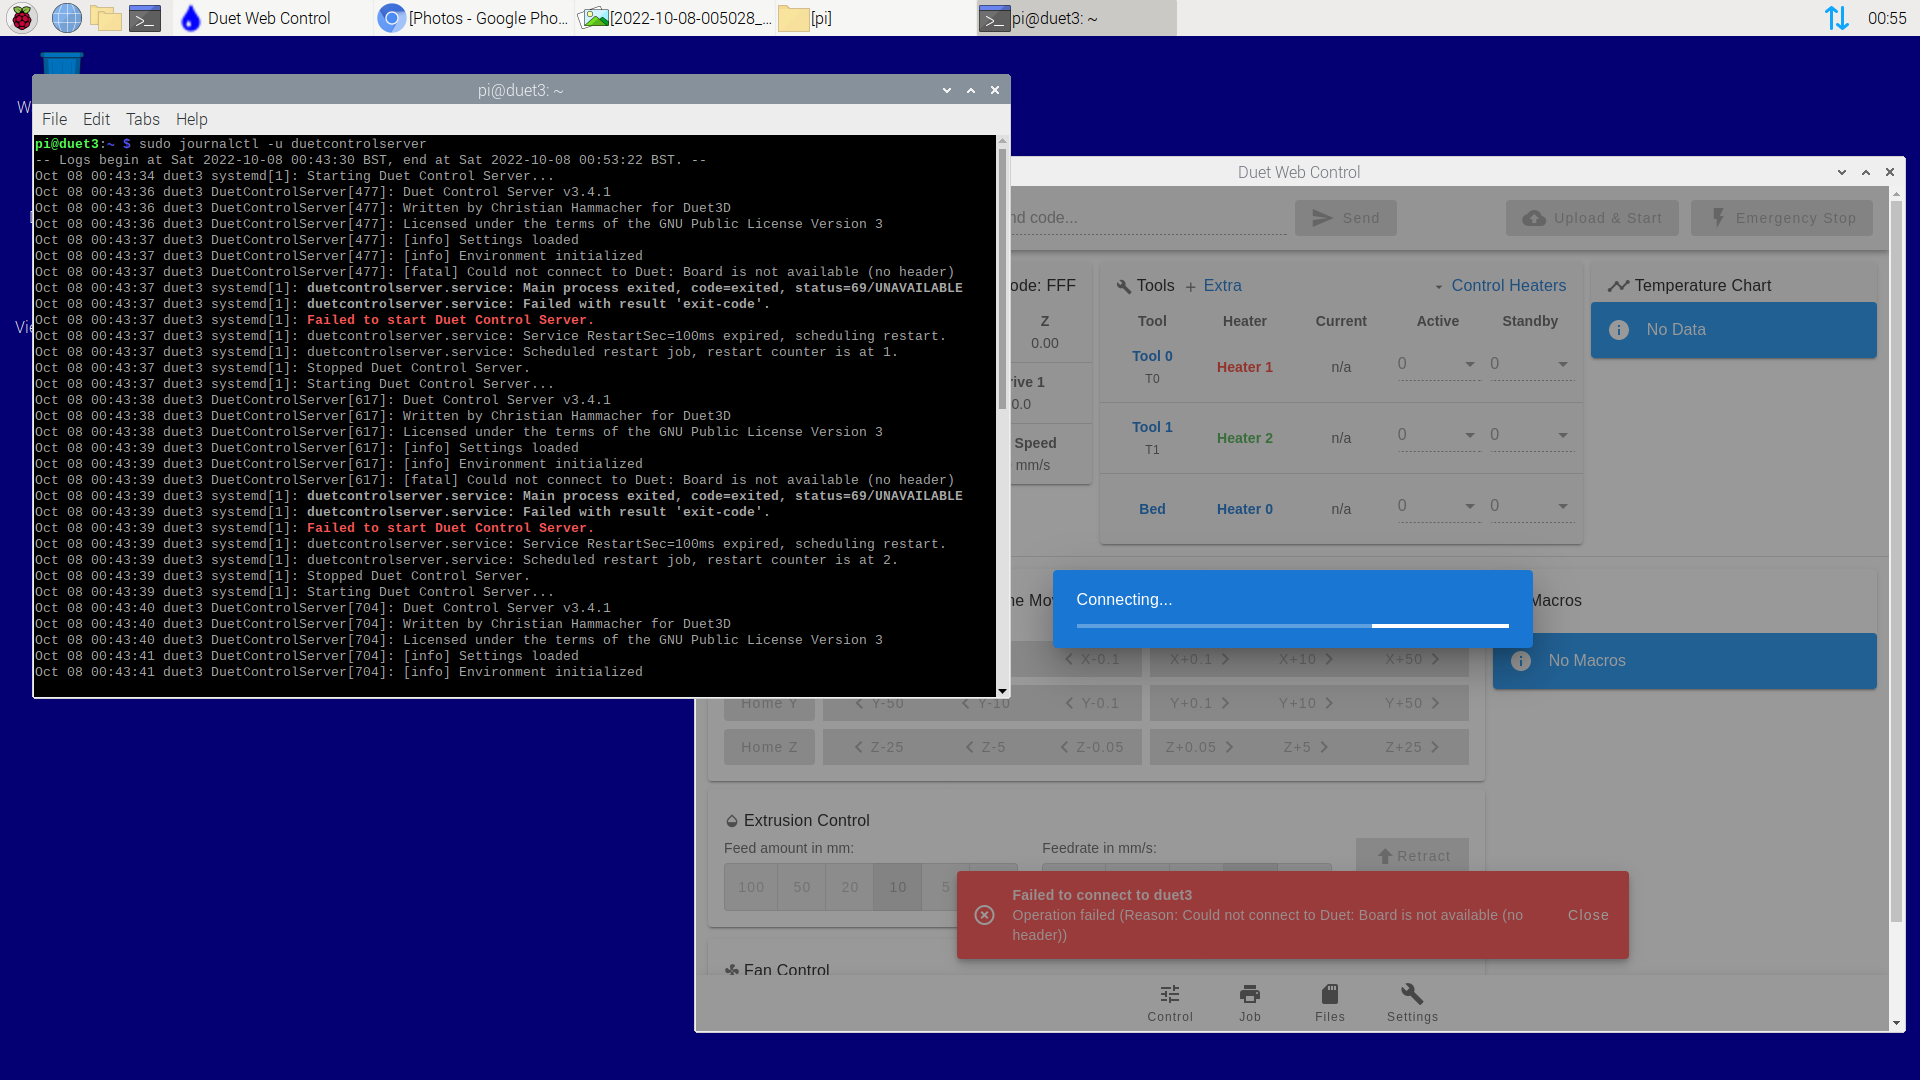Viewport: 1920px width, 1080px height.
Task: Click the Upload & Start button
Action: tap(1592, 218)
